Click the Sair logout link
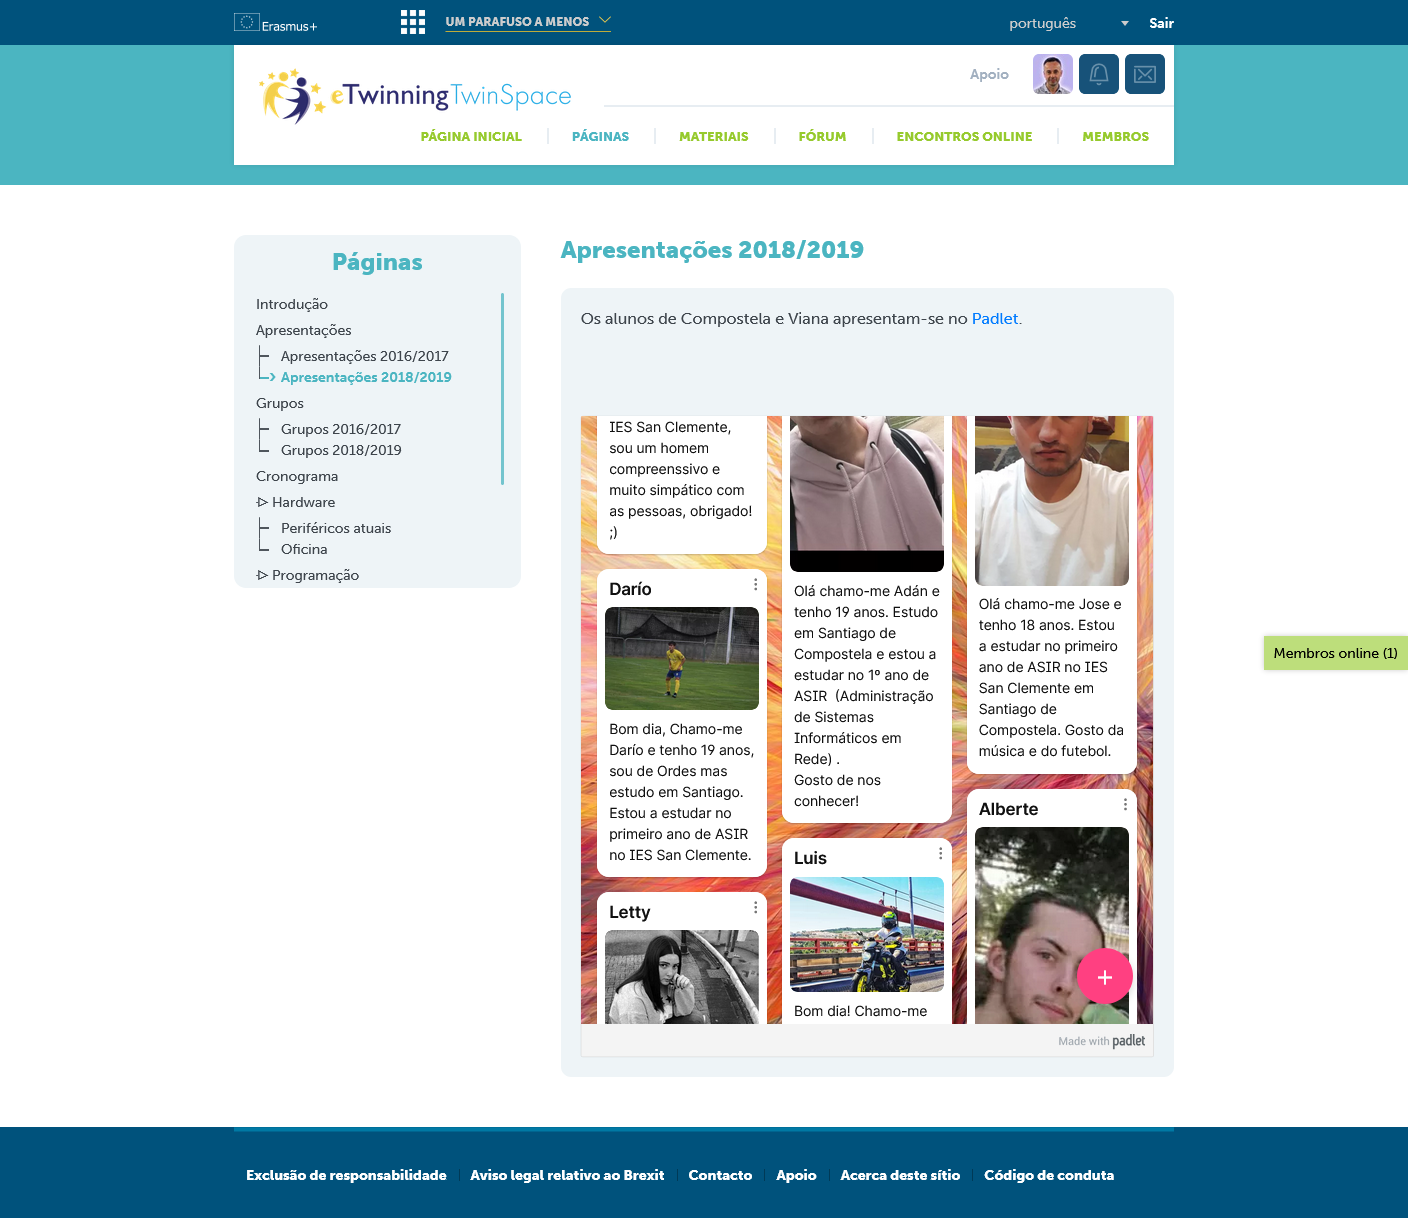1408x1218 pixels. coord(1161,23)
